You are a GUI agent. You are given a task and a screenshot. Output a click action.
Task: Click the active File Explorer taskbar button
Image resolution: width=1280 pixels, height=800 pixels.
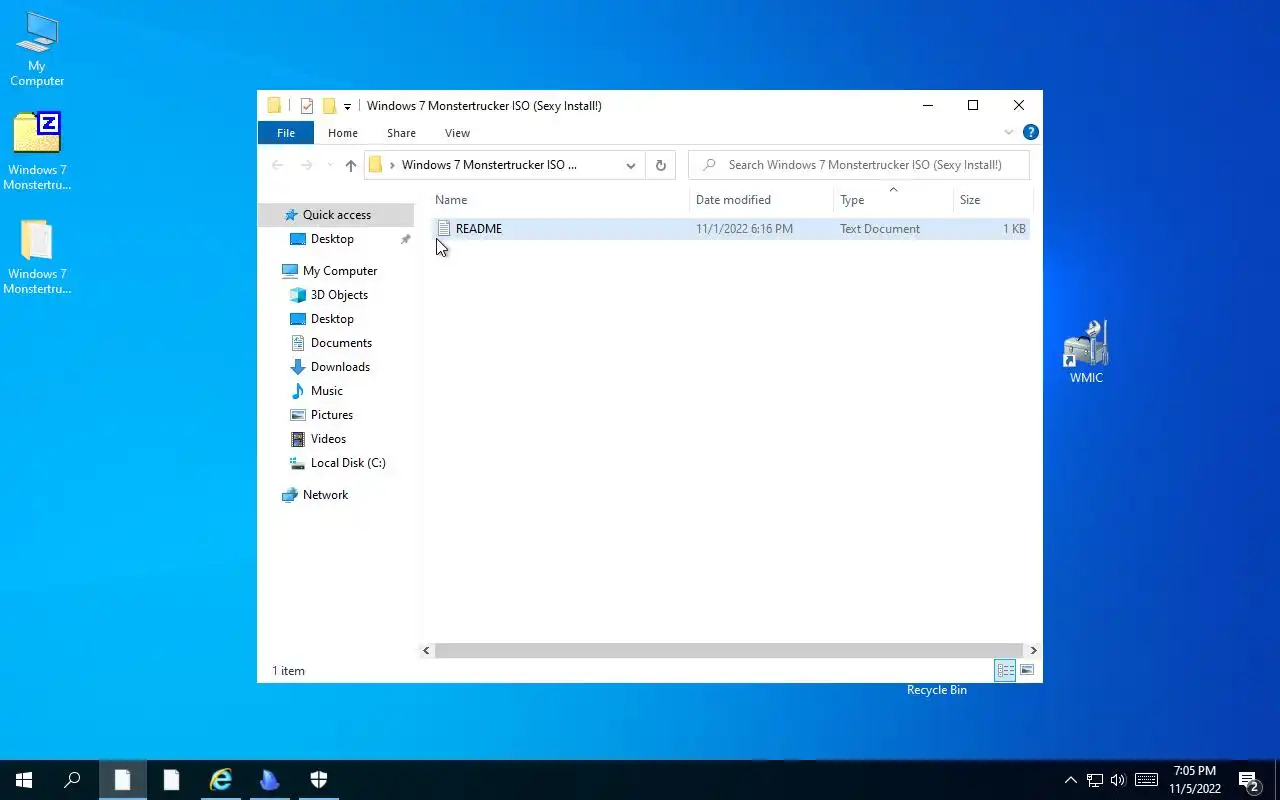coord(122,780)
